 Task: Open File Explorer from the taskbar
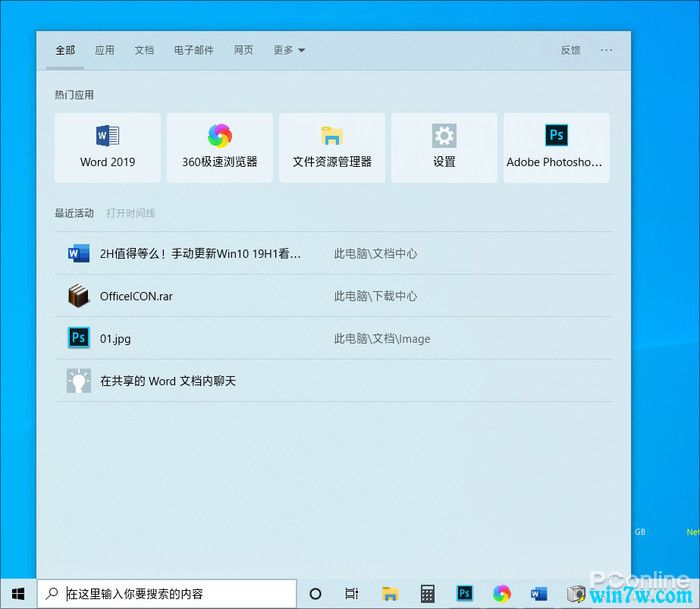click(x=390, y=594)
